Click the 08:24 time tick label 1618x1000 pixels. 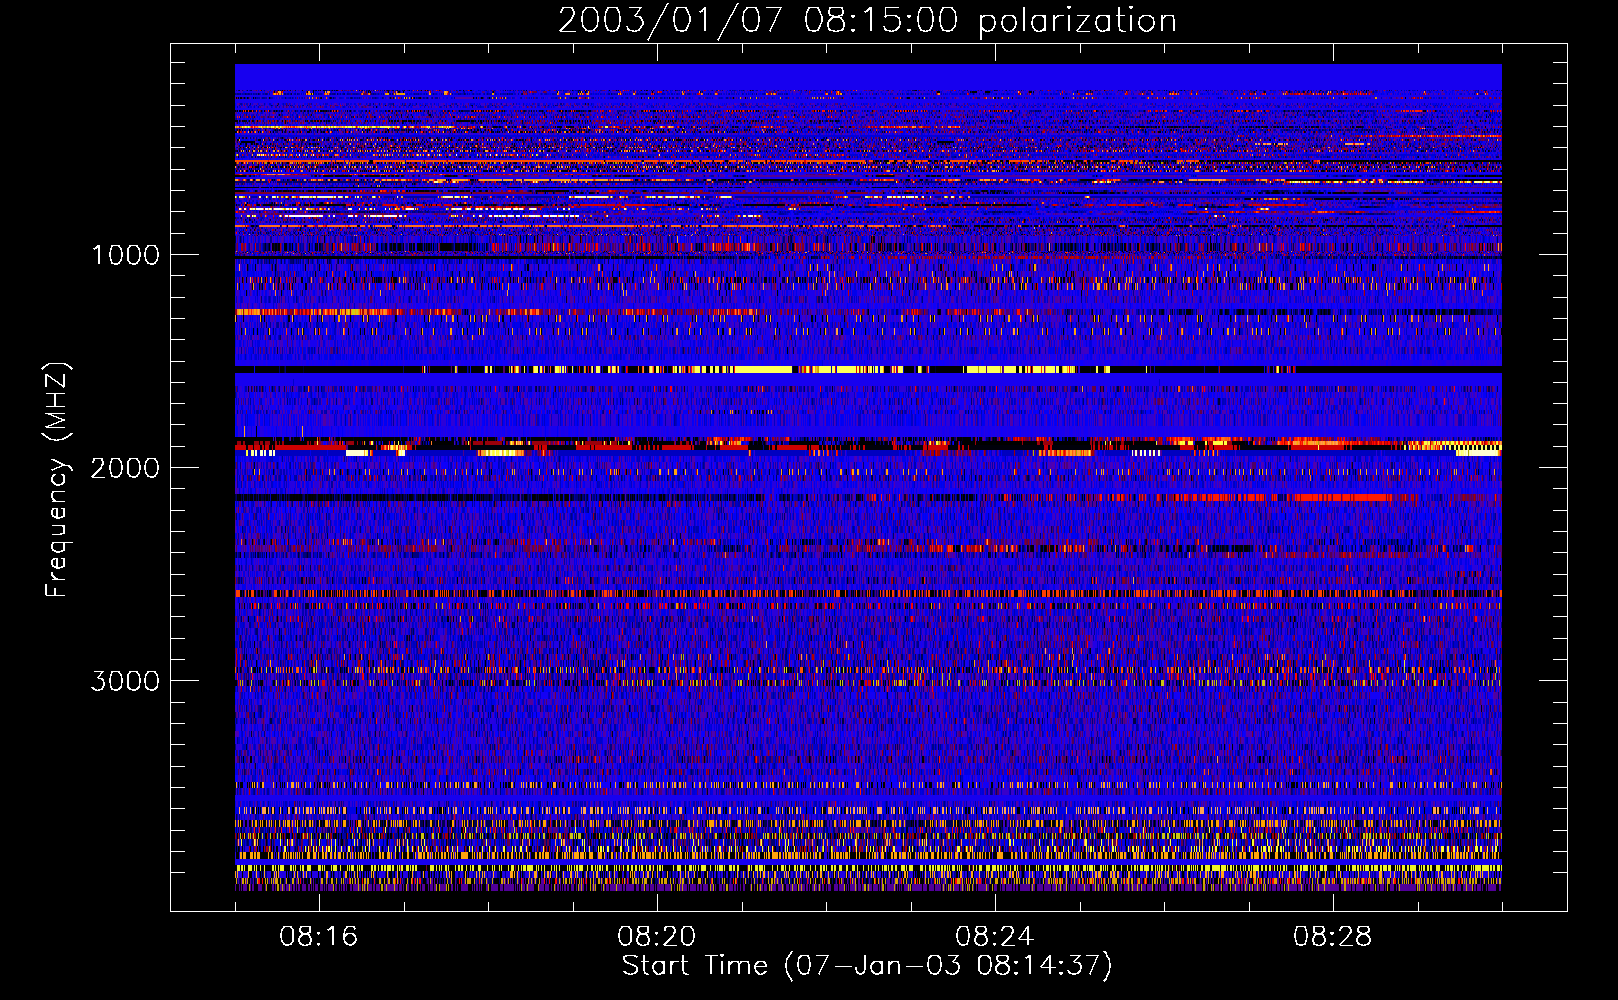994,937
